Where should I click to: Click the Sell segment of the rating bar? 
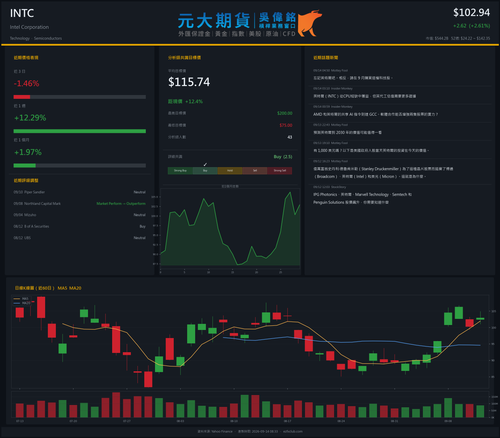[x=255, y=171]
